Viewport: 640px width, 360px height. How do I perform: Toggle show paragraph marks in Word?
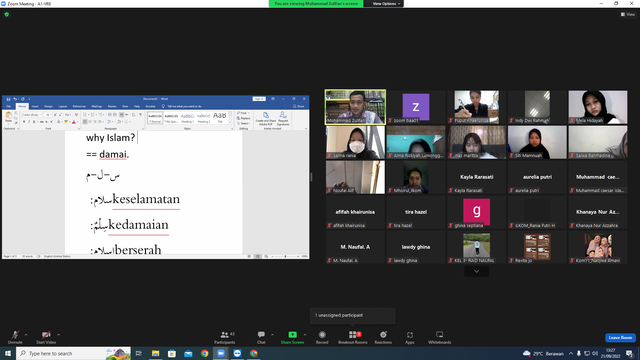coord(140,115)
